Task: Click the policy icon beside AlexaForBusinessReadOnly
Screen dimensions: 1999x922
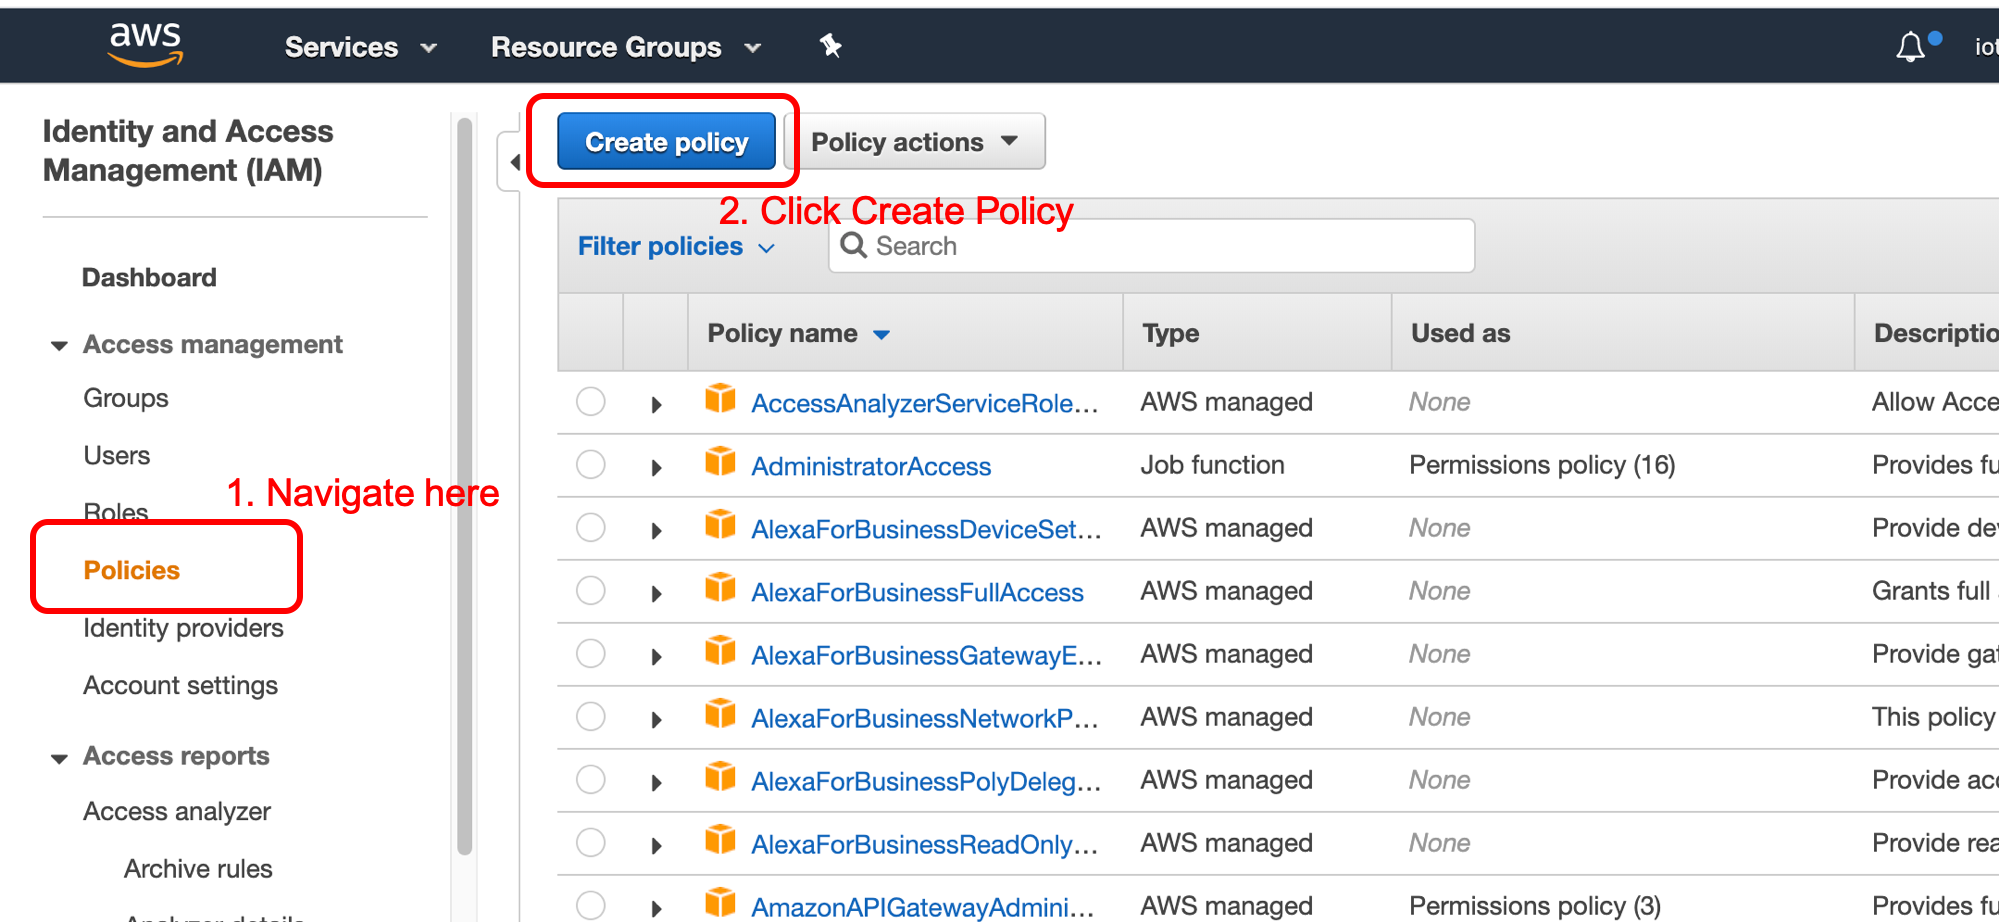Action: (x=720, y=840)
